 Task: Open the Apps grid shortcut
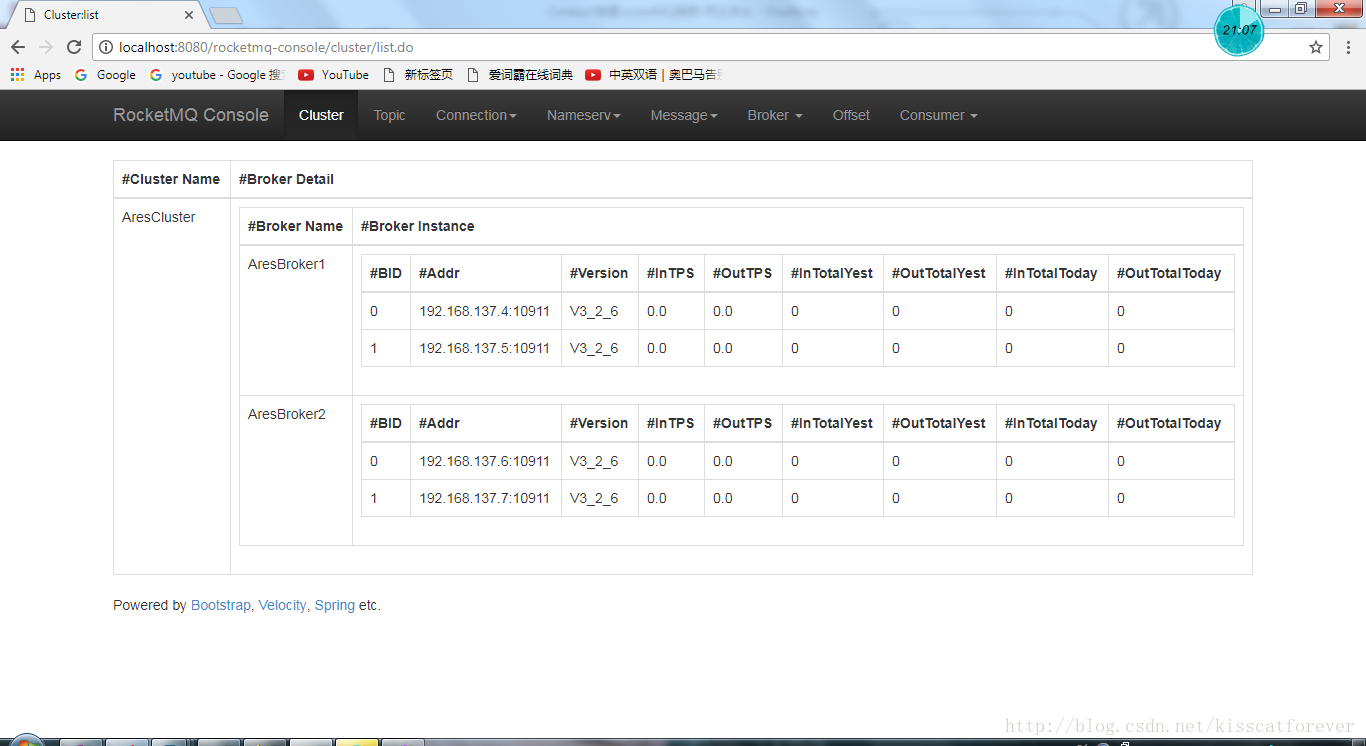pos(36,75)
